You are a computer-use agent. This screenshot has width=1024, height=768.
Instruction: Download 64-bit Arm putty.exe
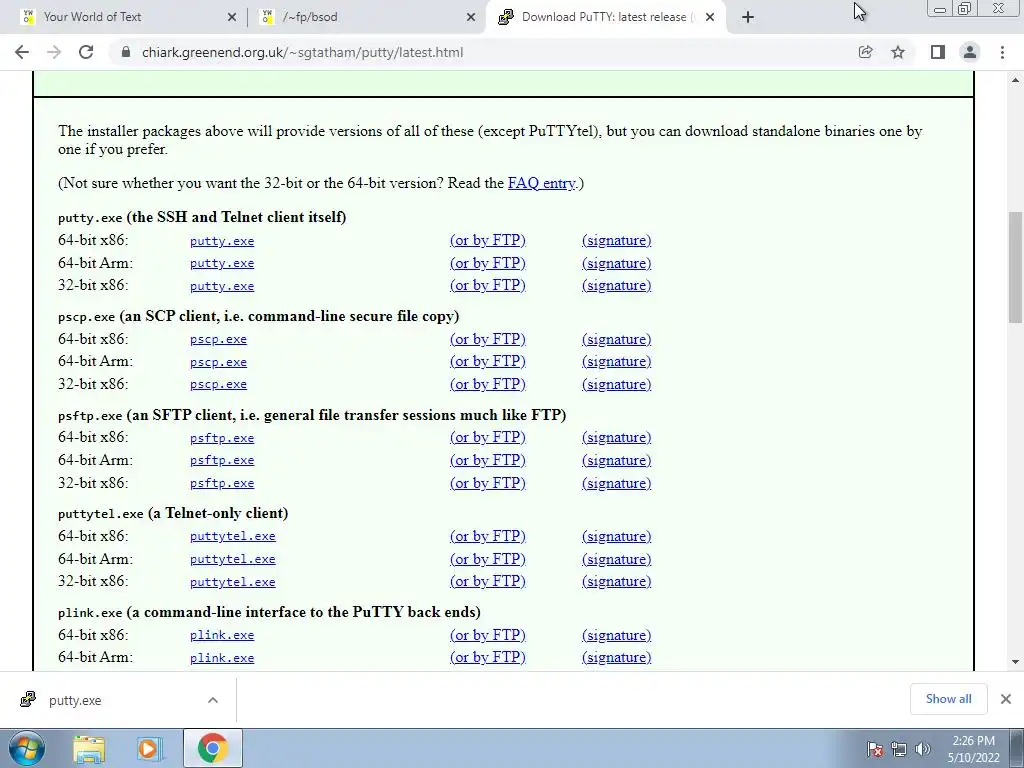(222, 263)
